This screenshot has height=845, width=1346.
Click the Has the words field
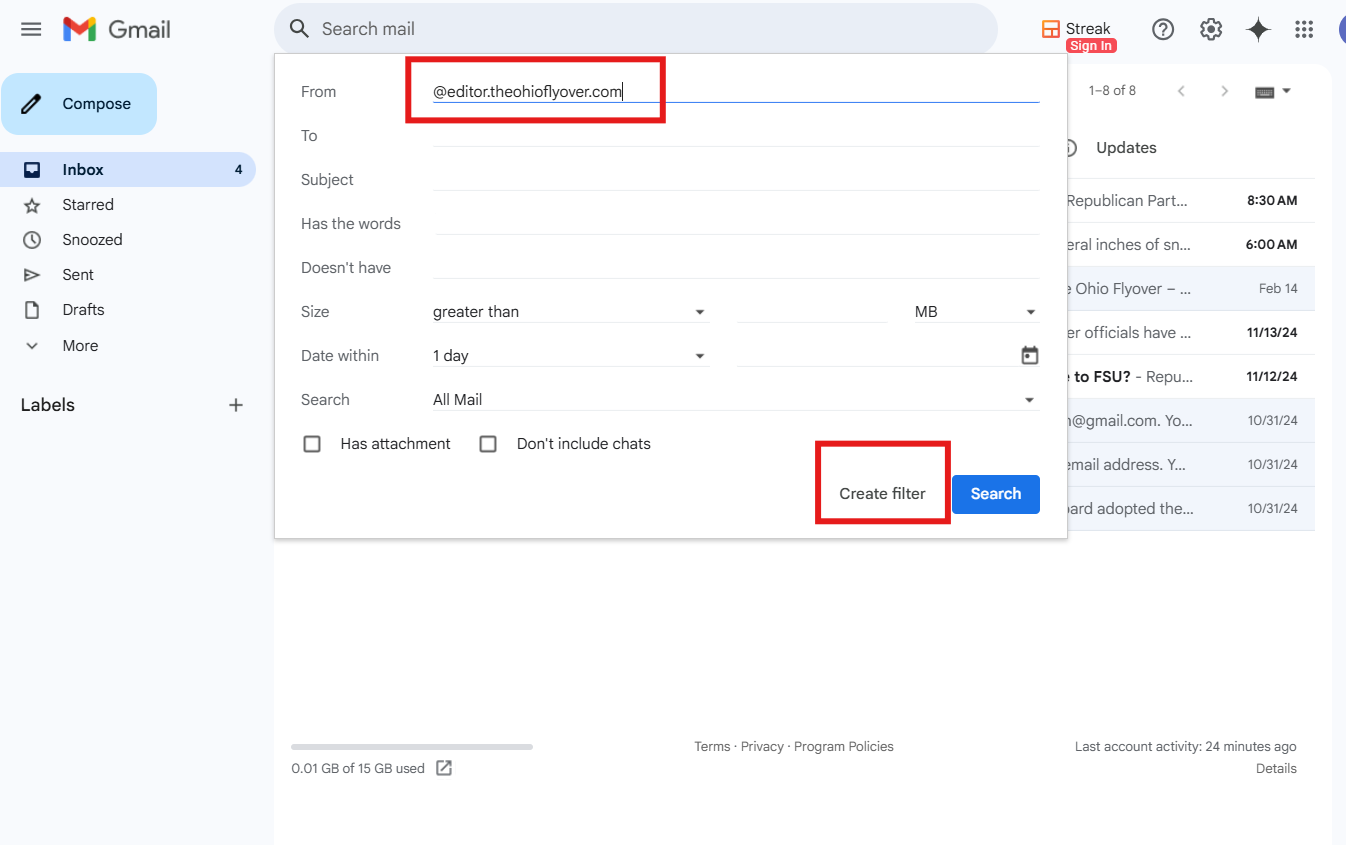736,224
